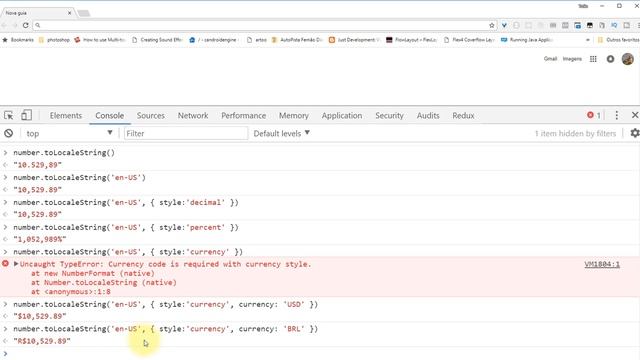Open the Running Java Applic bookmark
This screenshot has width=640, height=360.
click(x=527, y=40)
